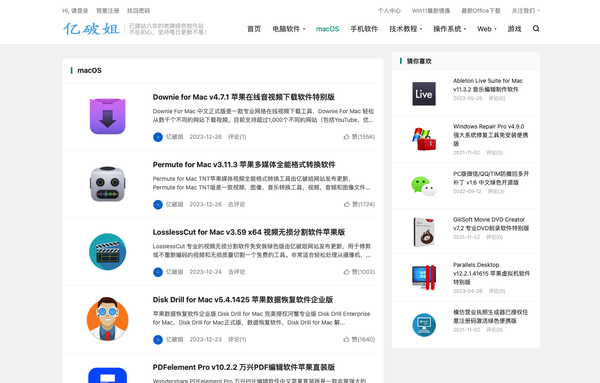Click 去评论 under the LosslessCut post
This screenshot has width=600, height=383.
click(236, 272)
